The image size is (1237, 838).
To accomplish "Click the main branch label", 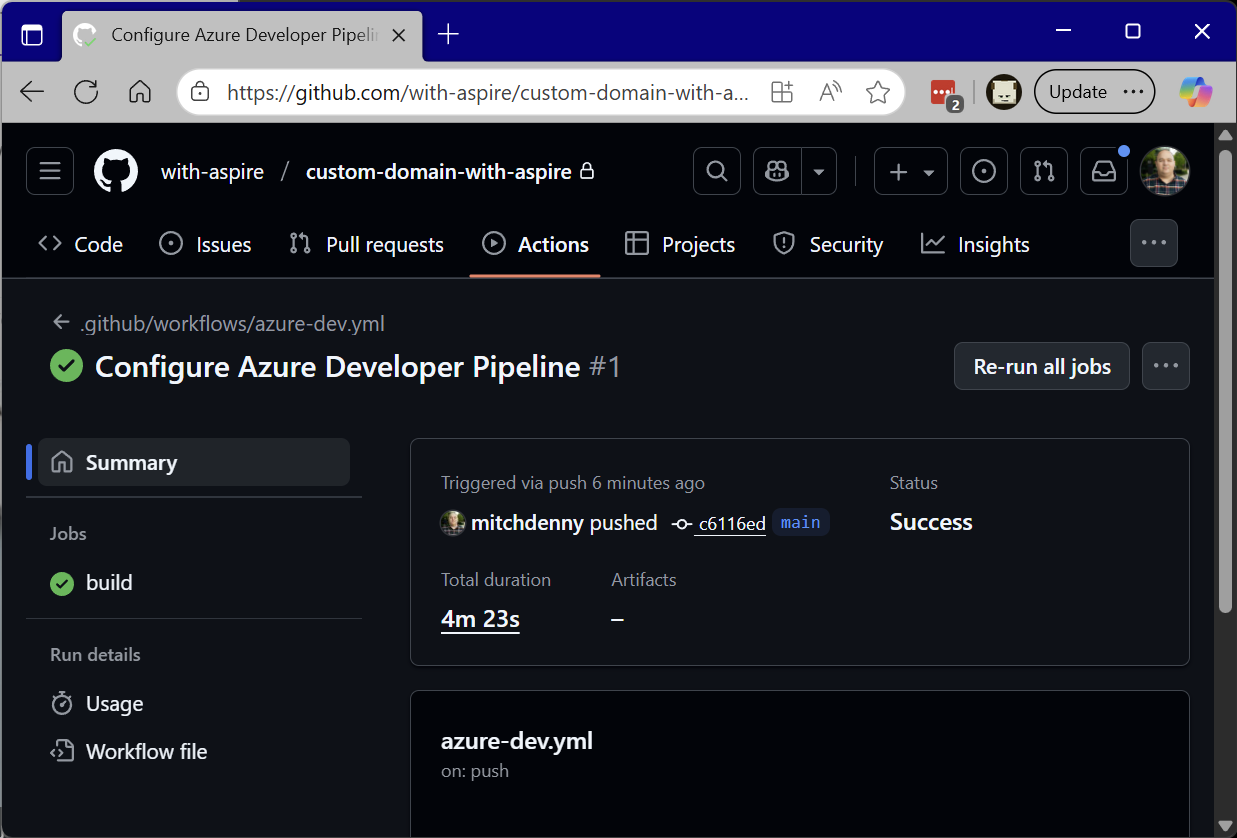I will click(x=801, y=522).
